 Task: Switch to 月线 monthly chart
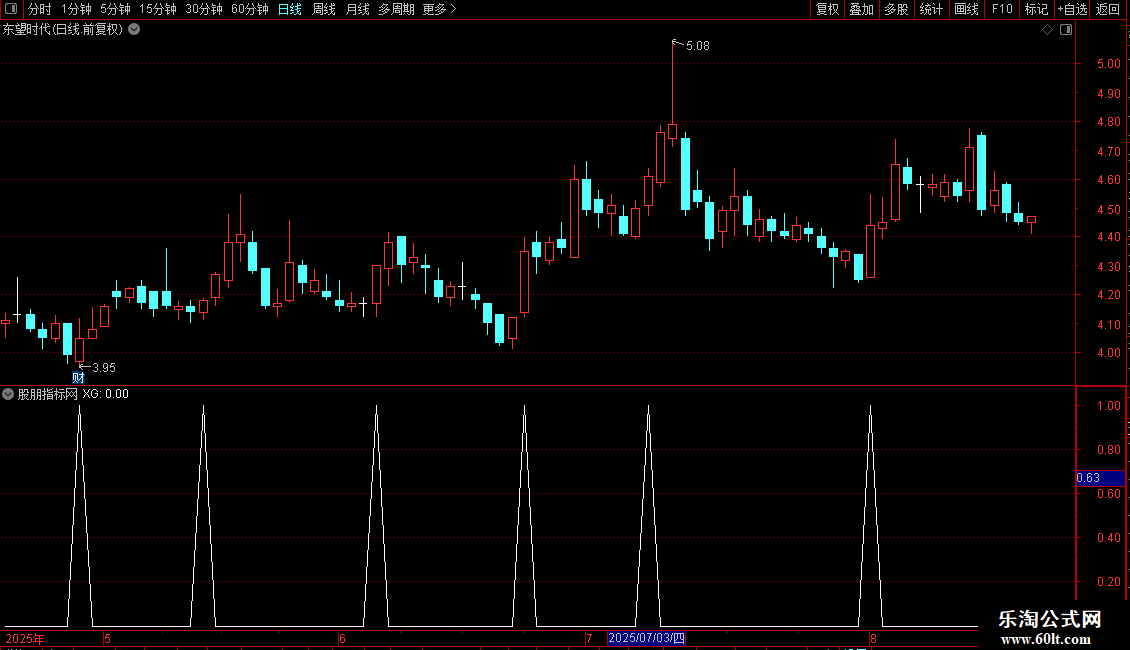[x=357, y=9]
